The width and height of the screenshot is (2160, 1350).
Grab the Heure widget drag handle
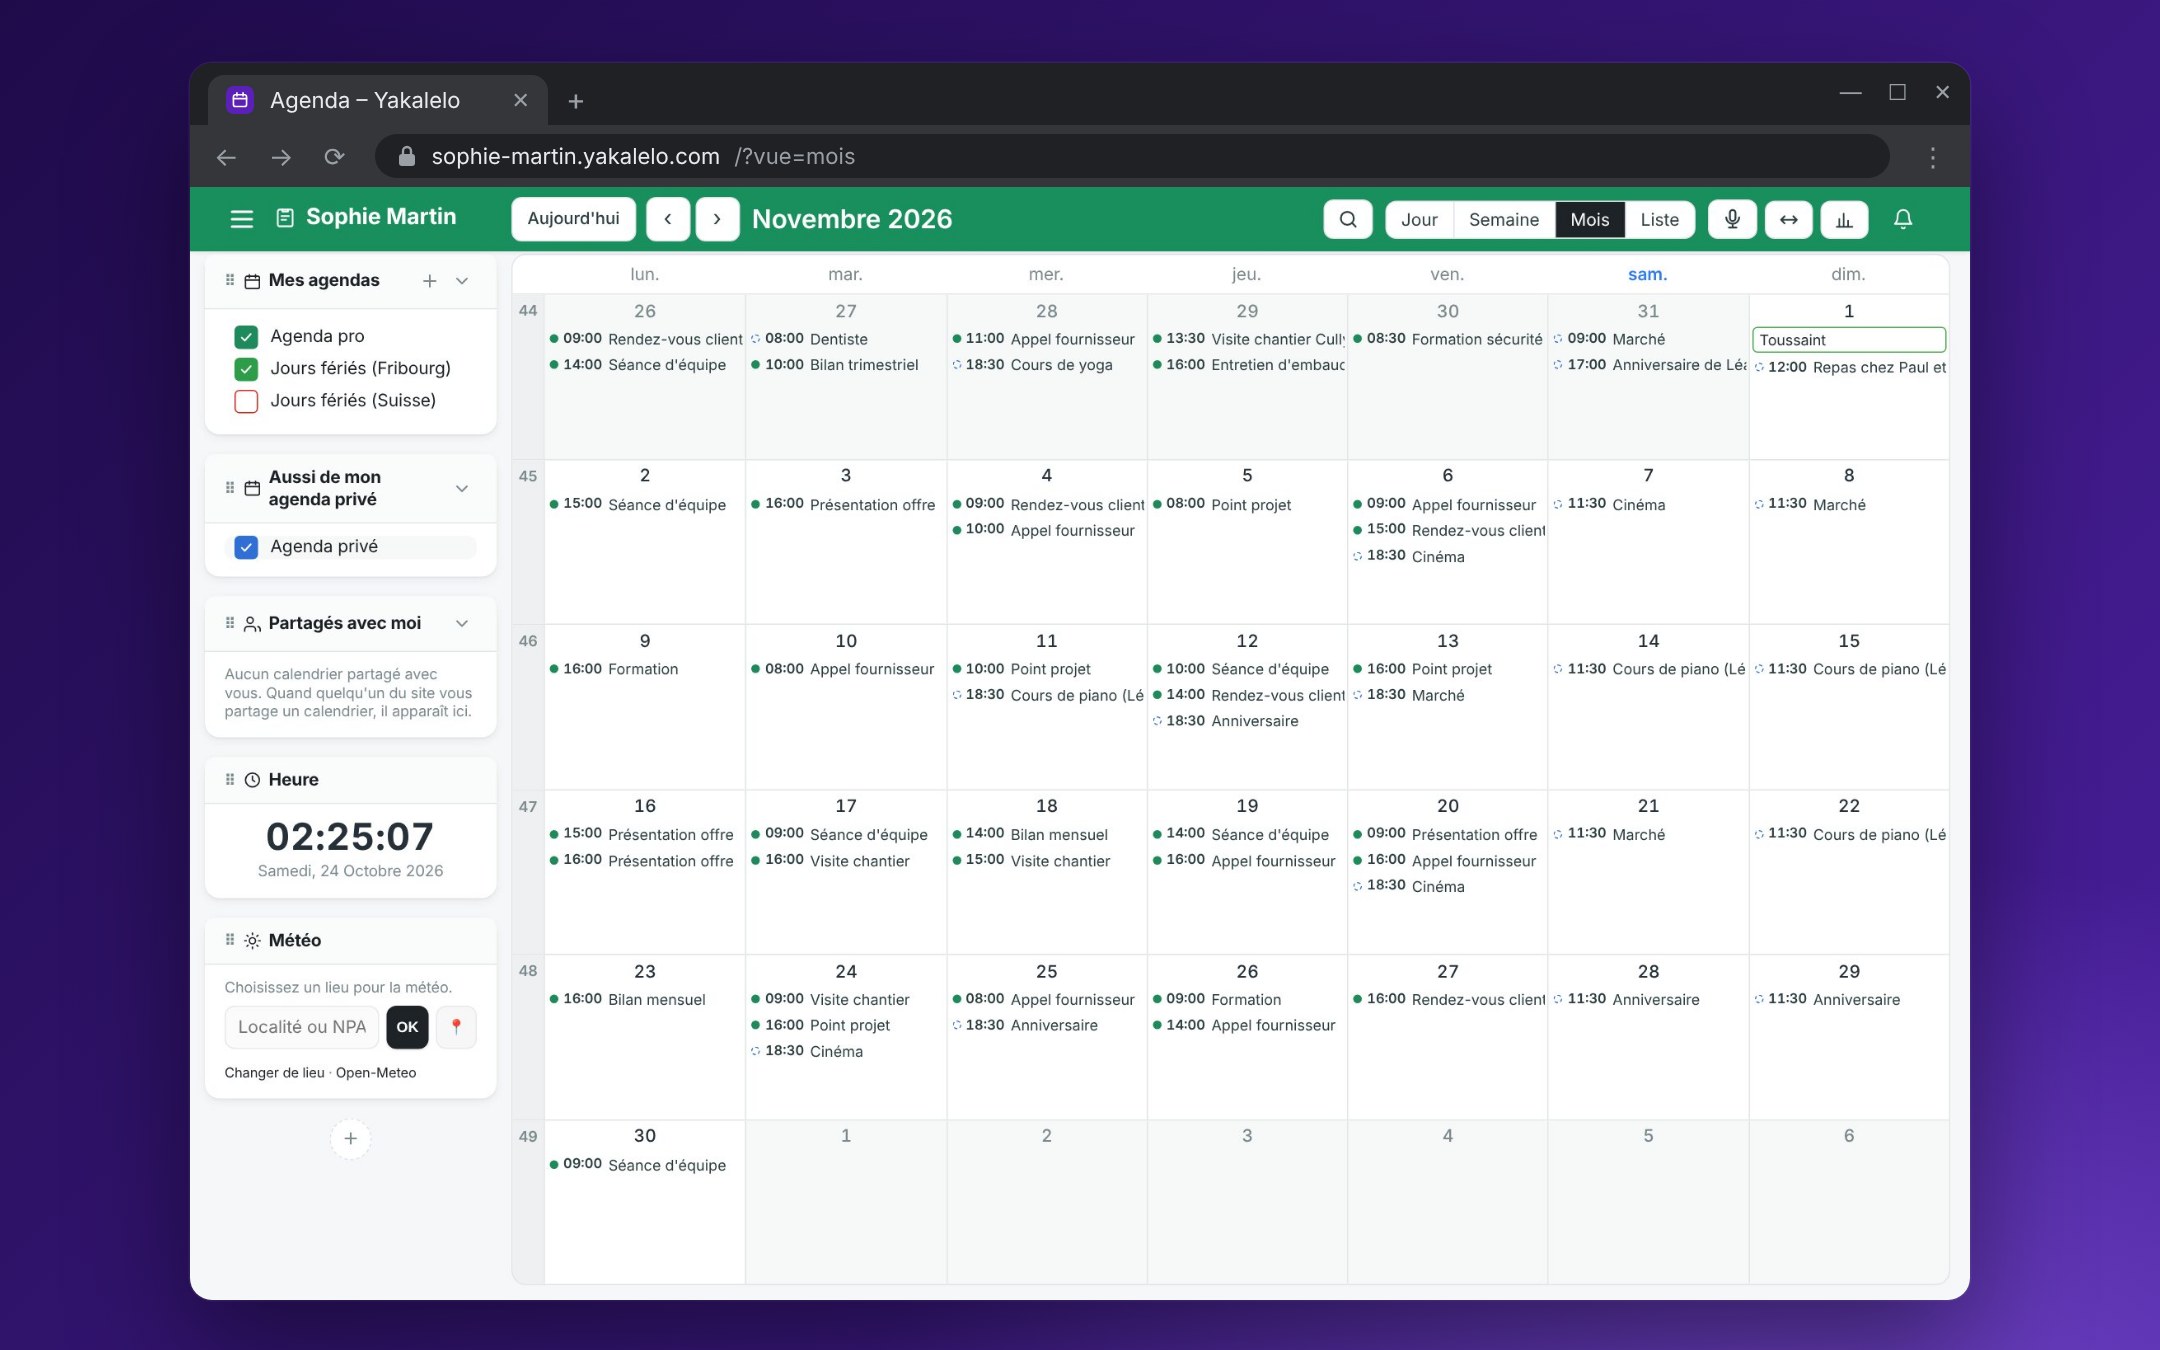(230, 779)
